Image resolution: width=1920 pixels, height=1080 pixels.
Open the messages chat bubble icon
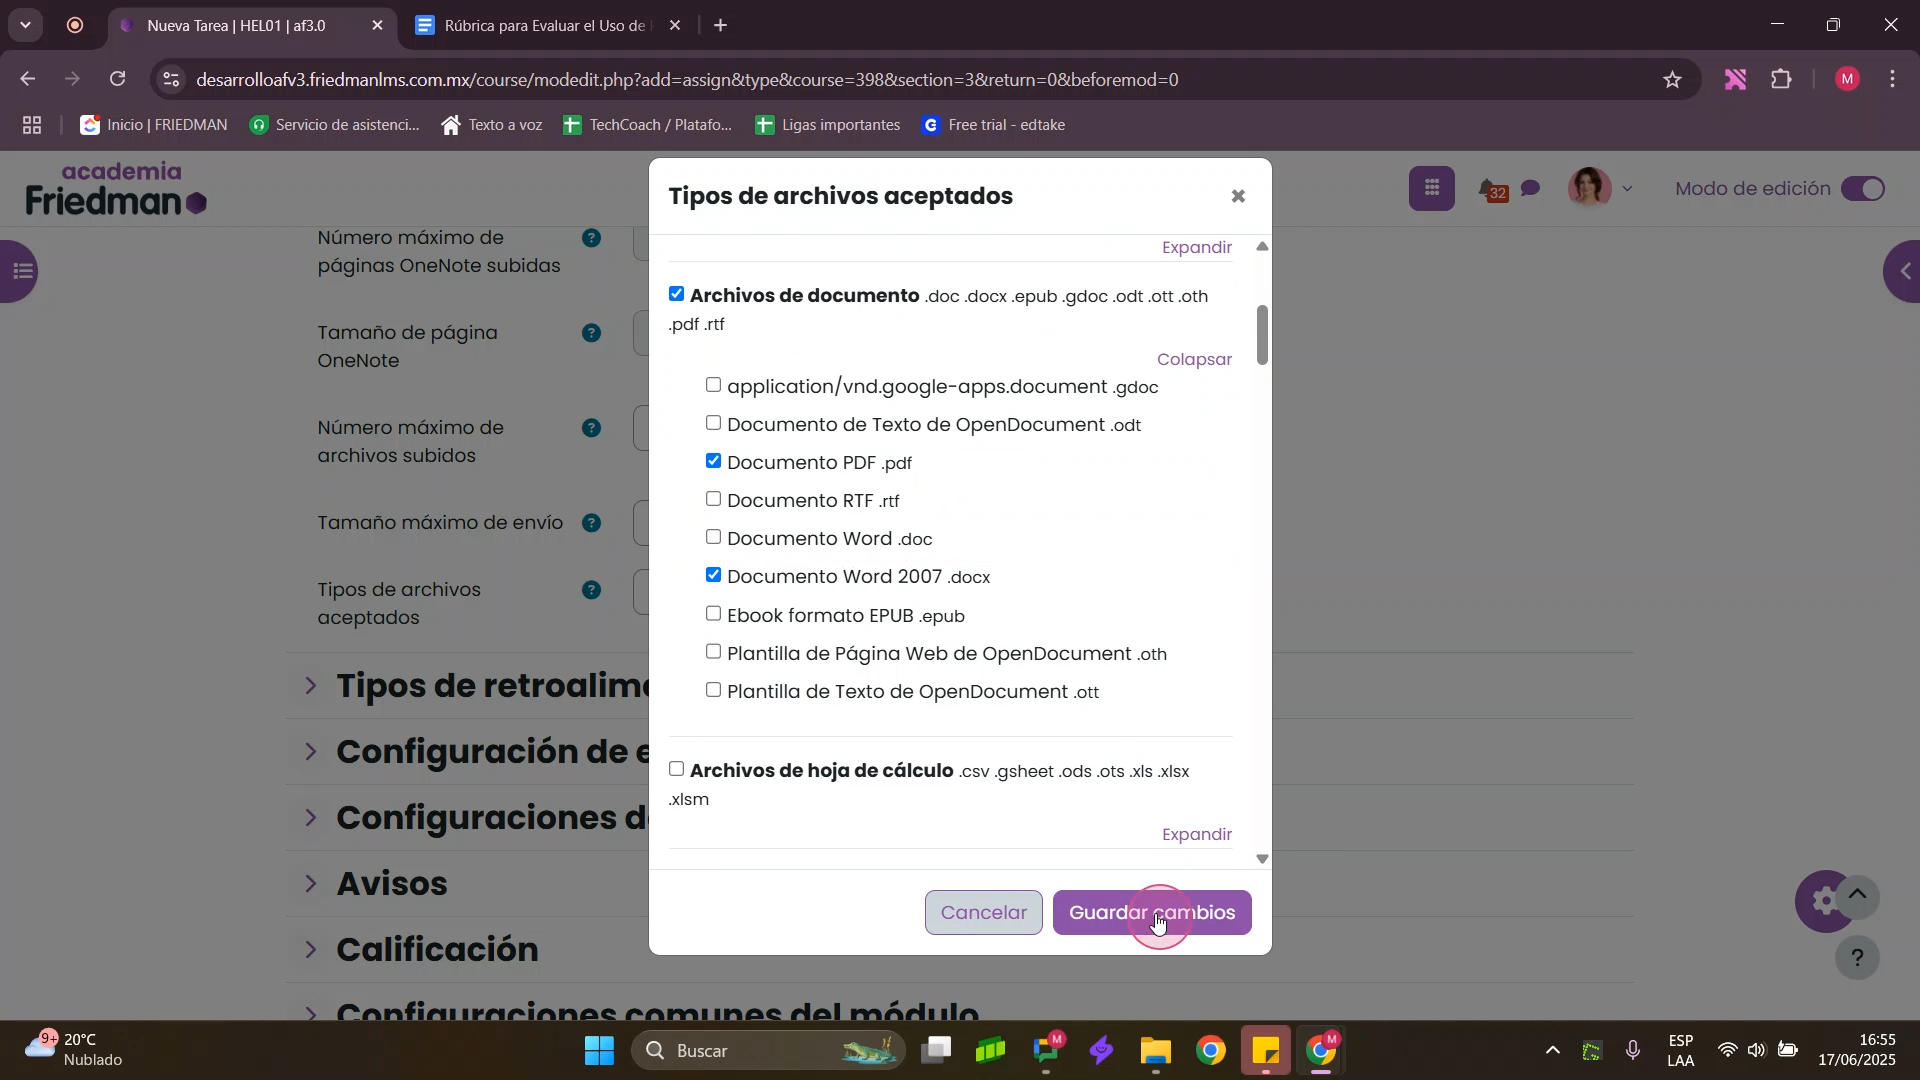click(1530, 189)
